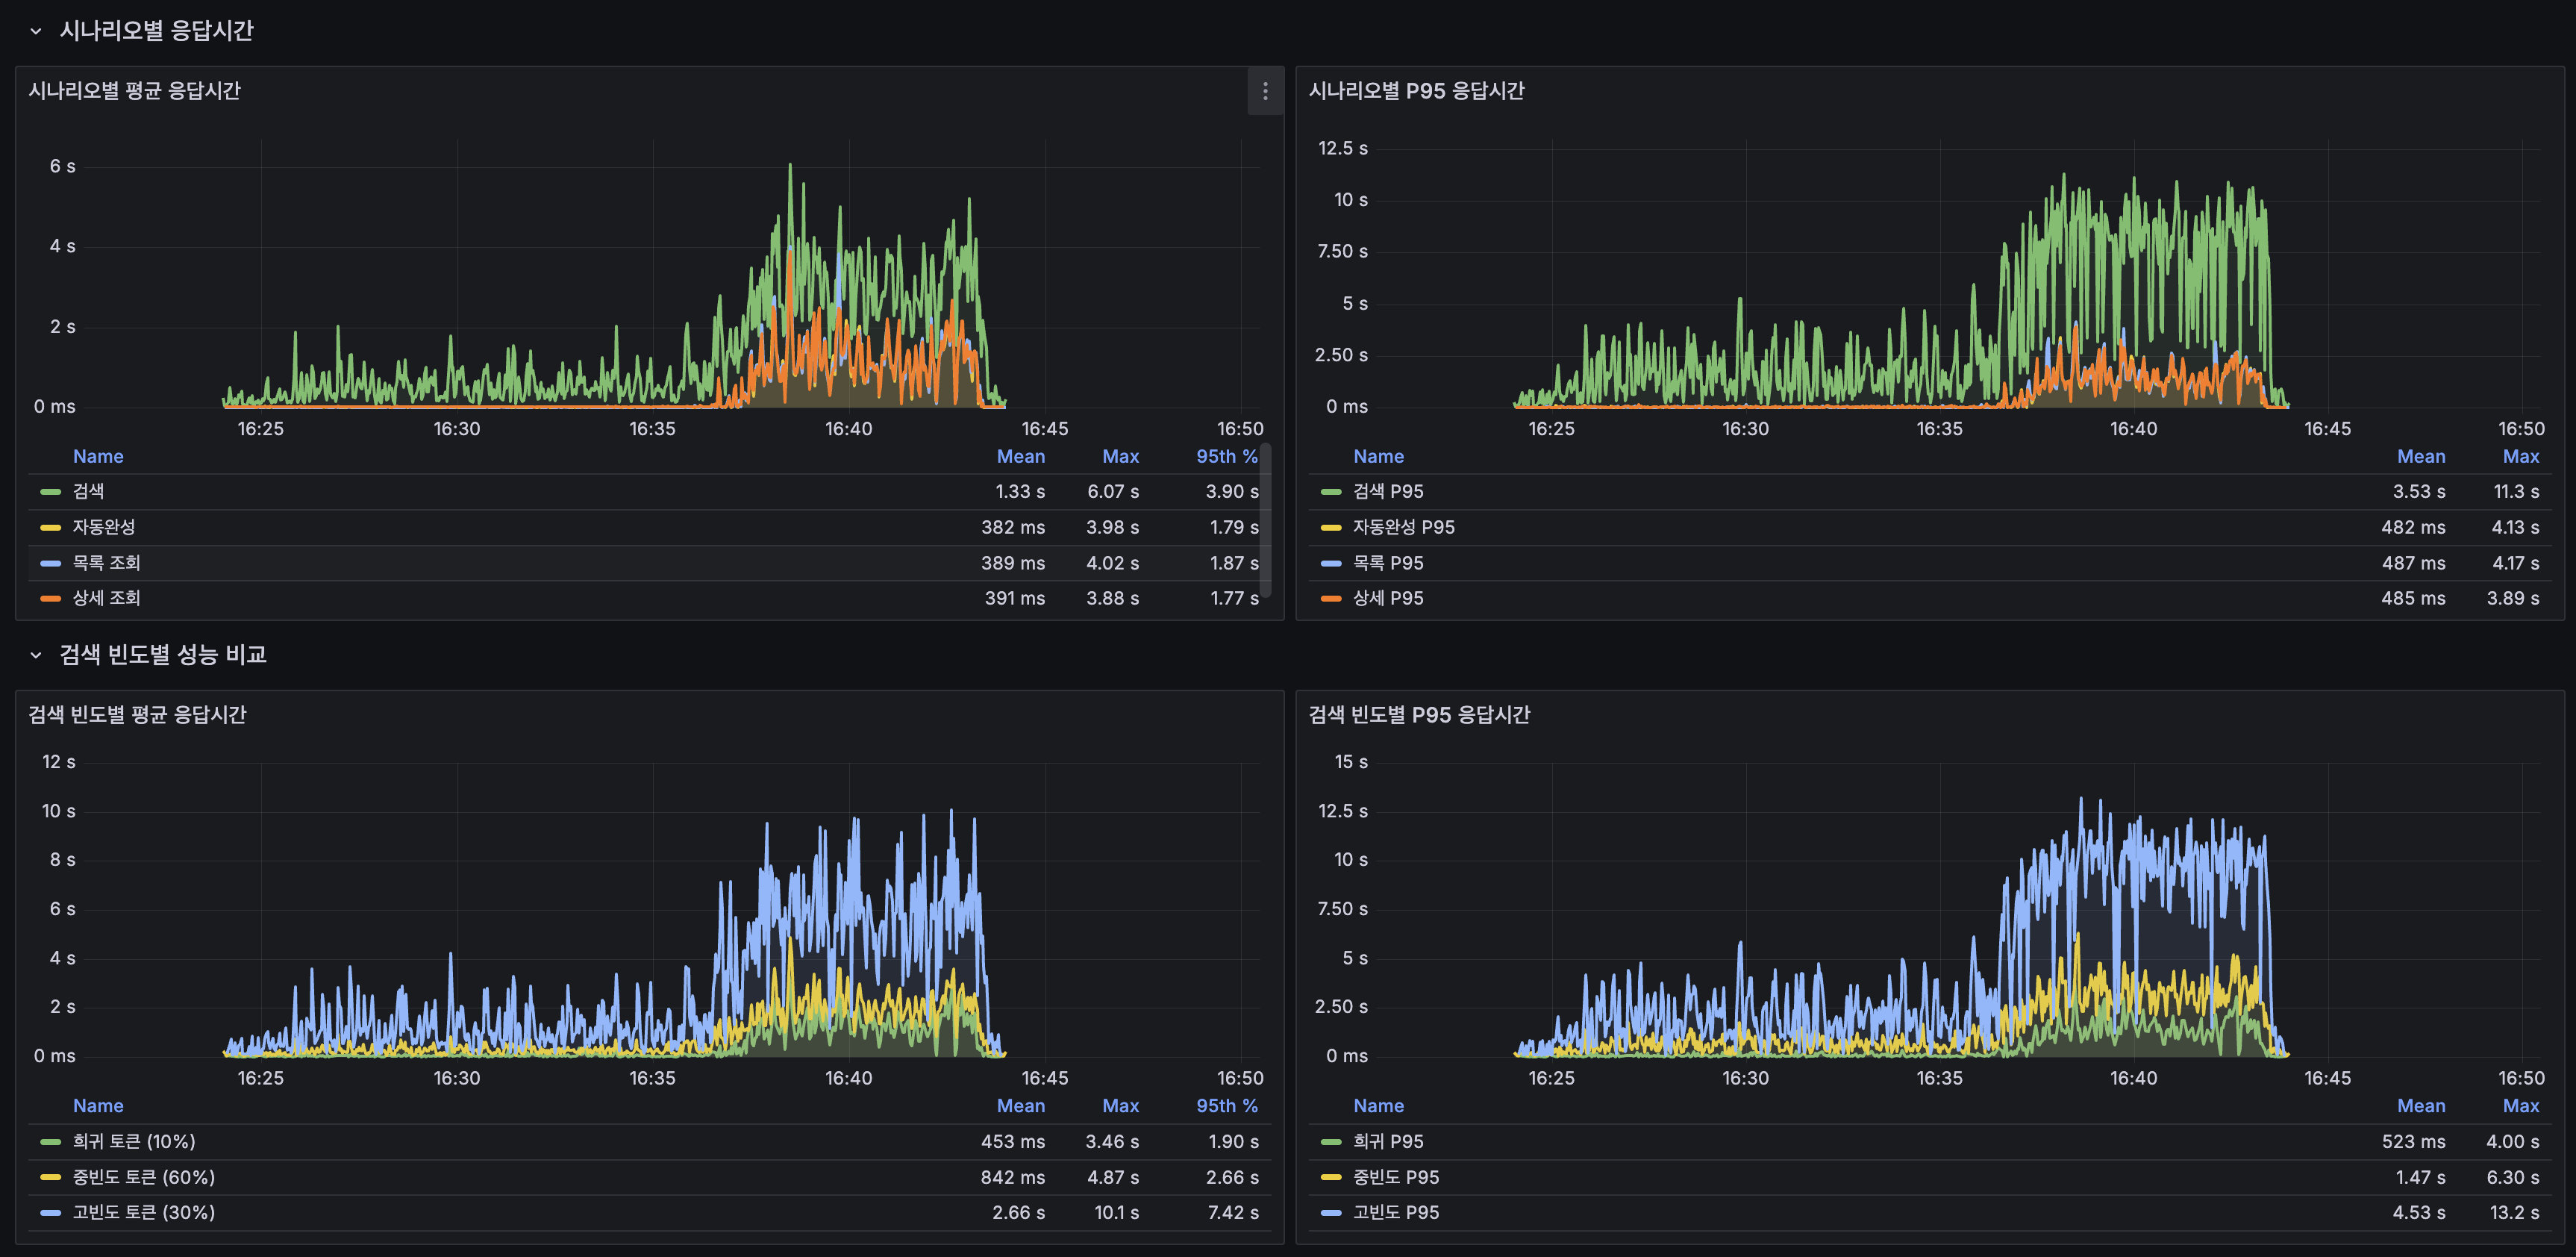Click the 중빈도 토큰 (60%) color line to recolor it
The image size is (2576, 1257).
[x=49, y=1177]
